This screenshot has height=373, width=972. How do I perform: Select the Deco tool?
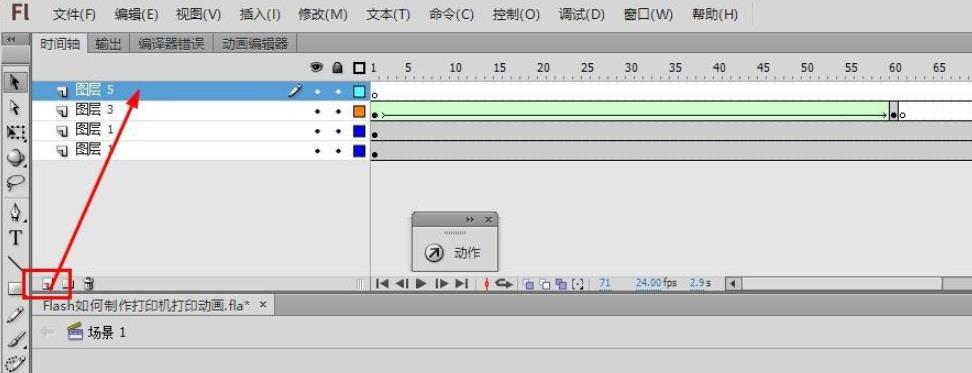[15, 363]
